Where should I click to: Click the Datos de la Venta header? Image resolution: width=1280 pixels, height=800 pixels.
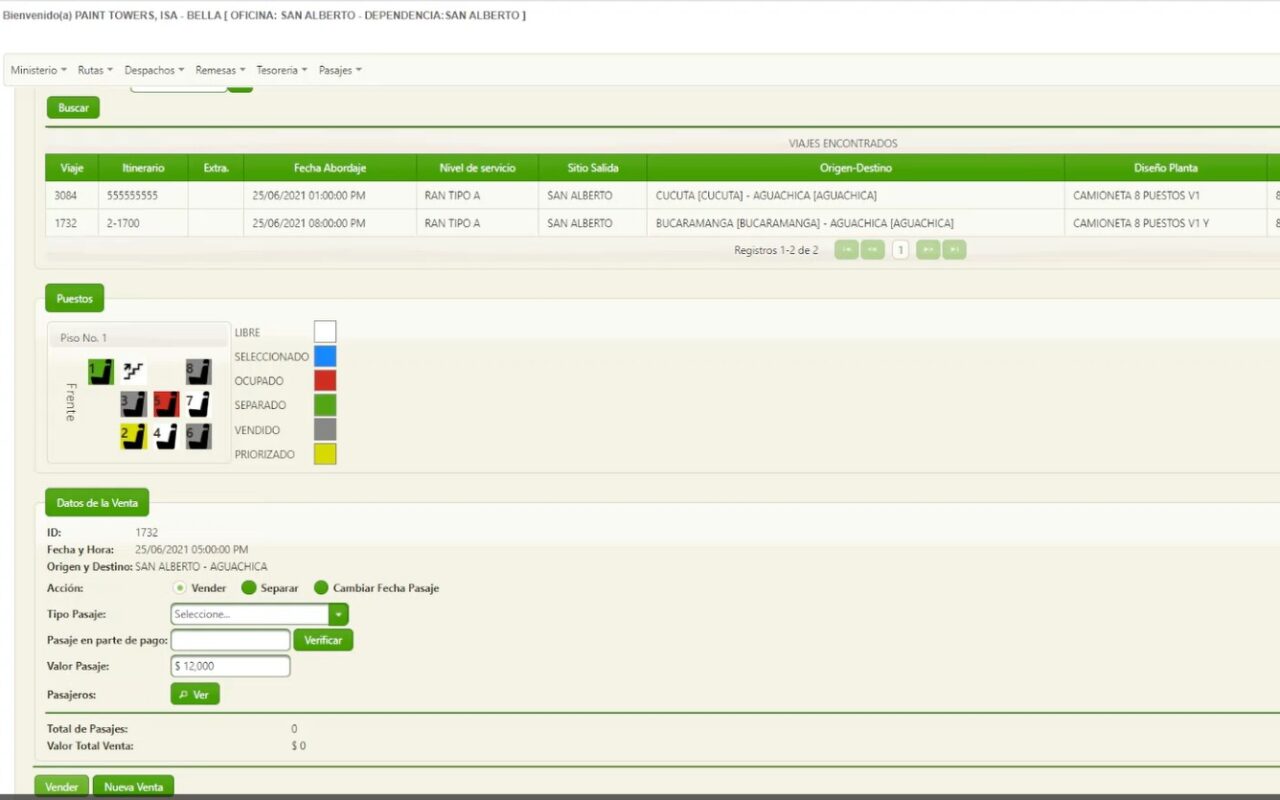(97, 503)
